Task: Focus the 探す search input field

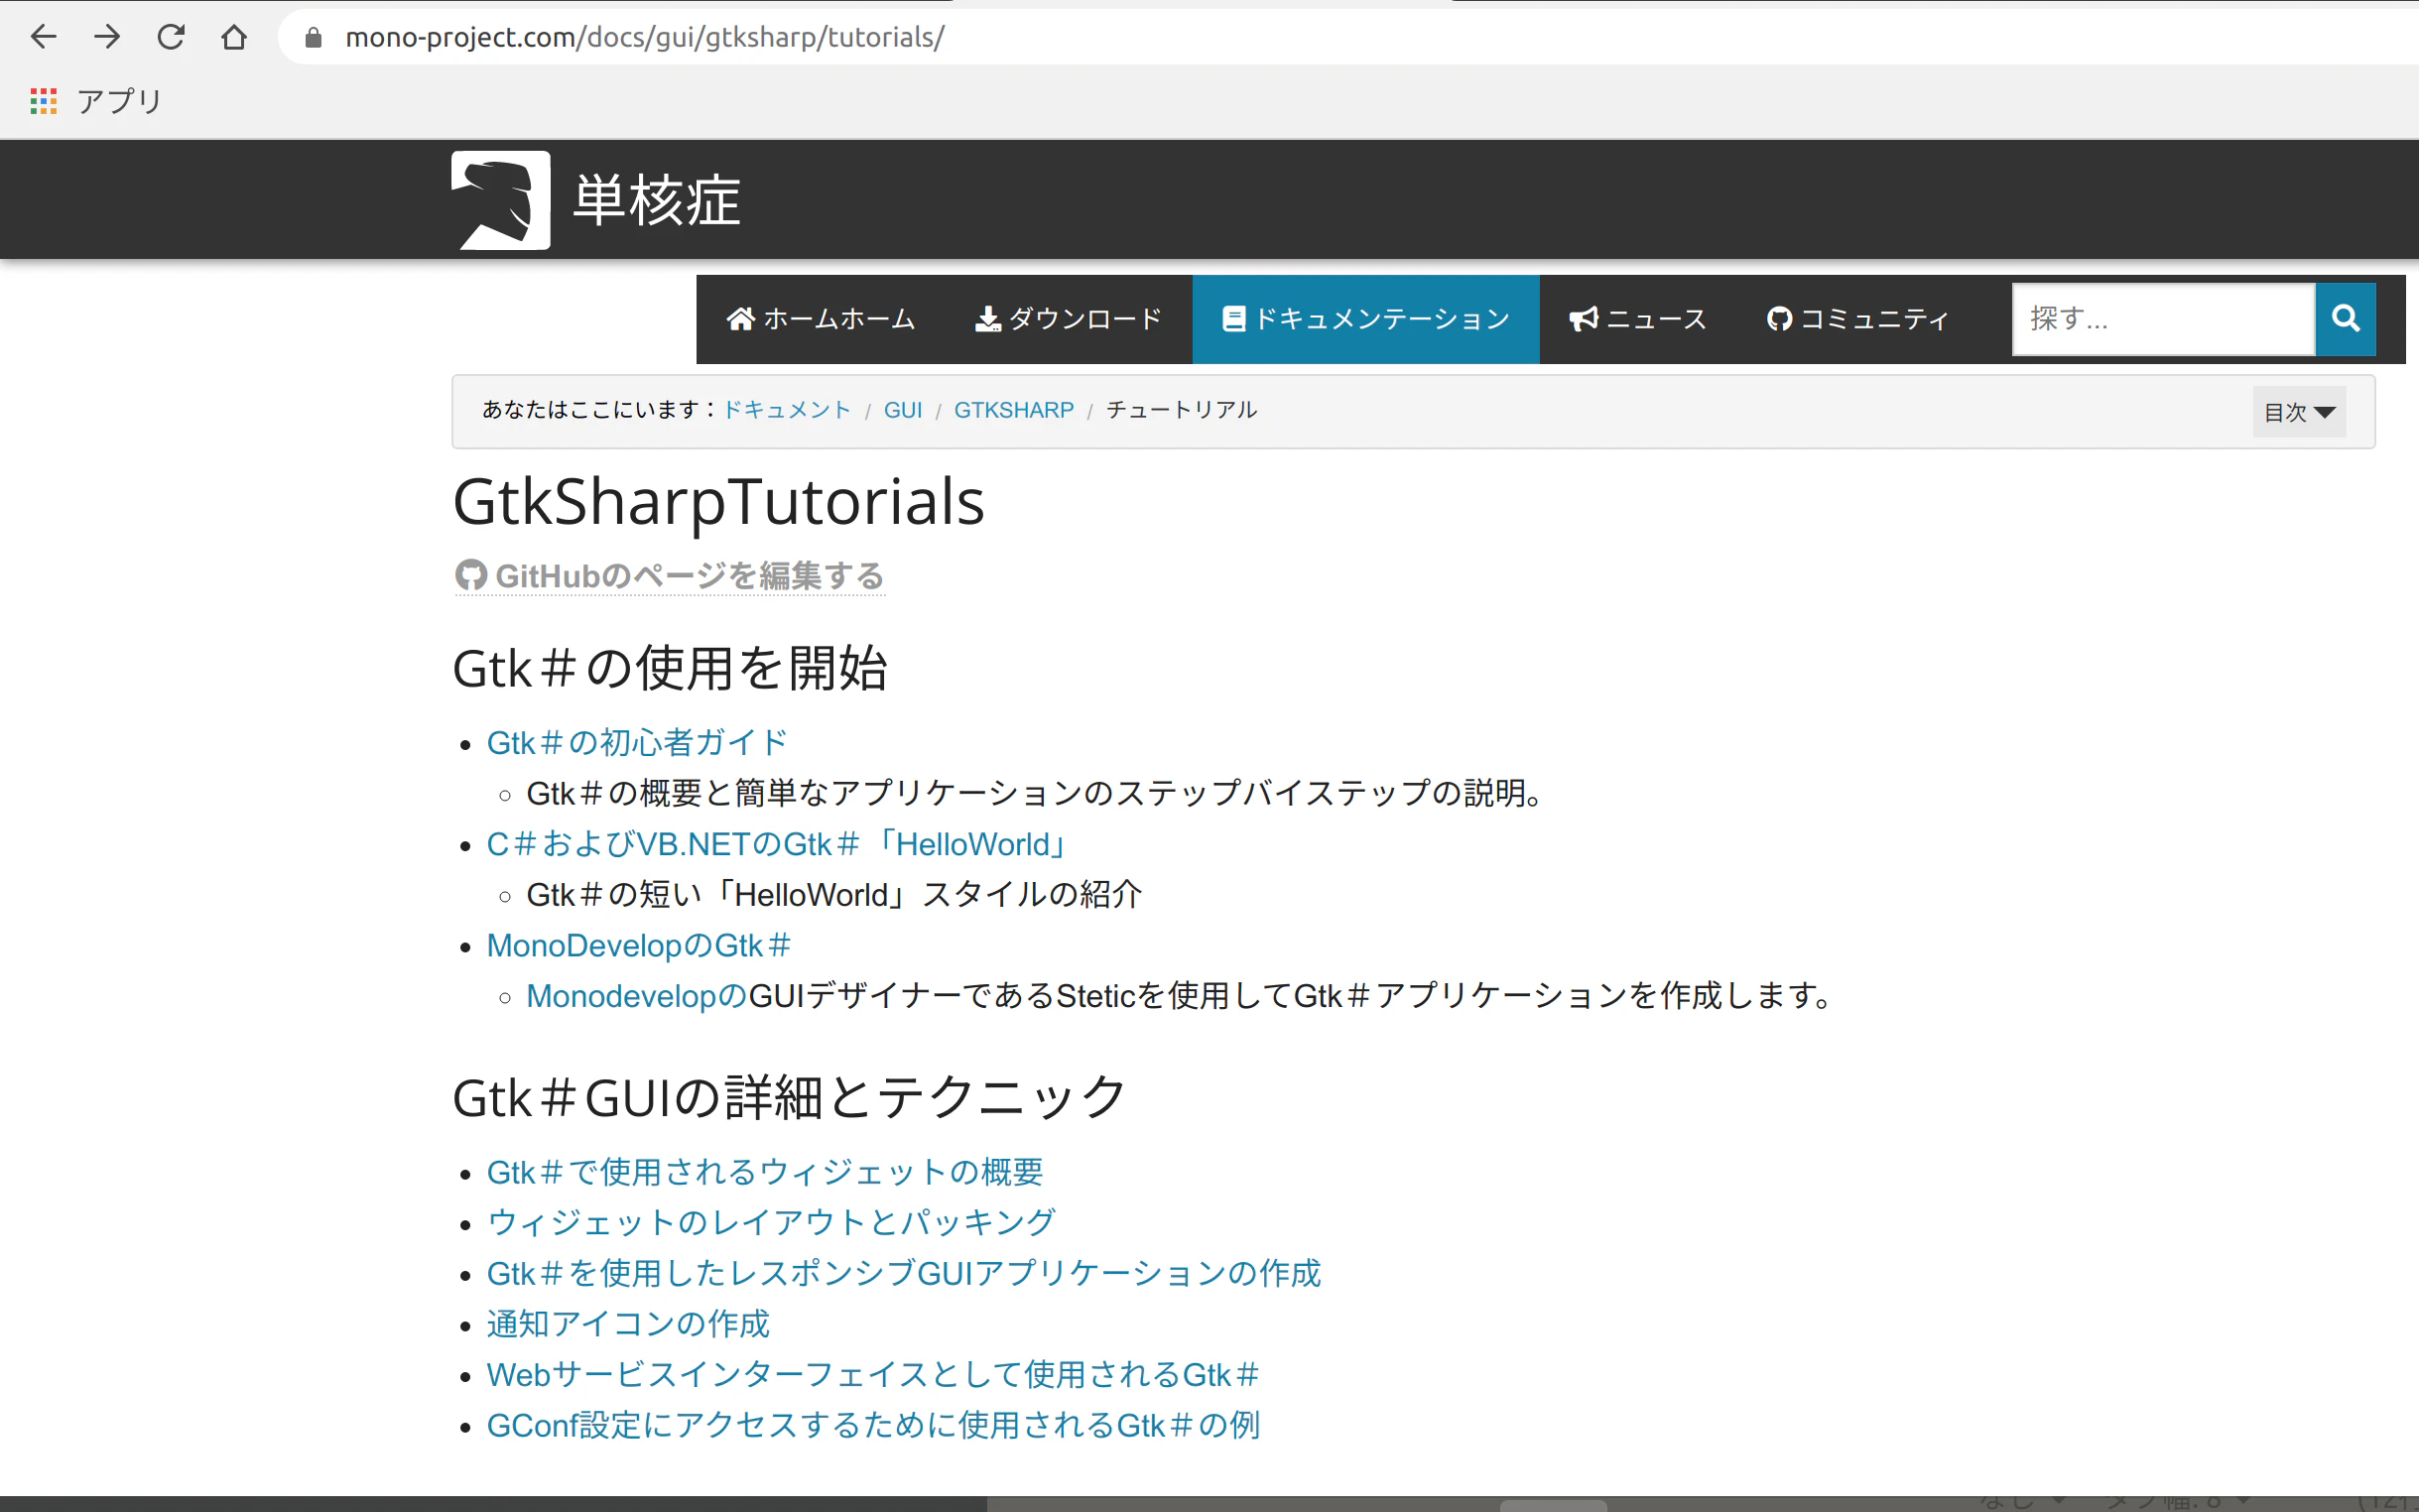Action: (x=2163, y=319)
